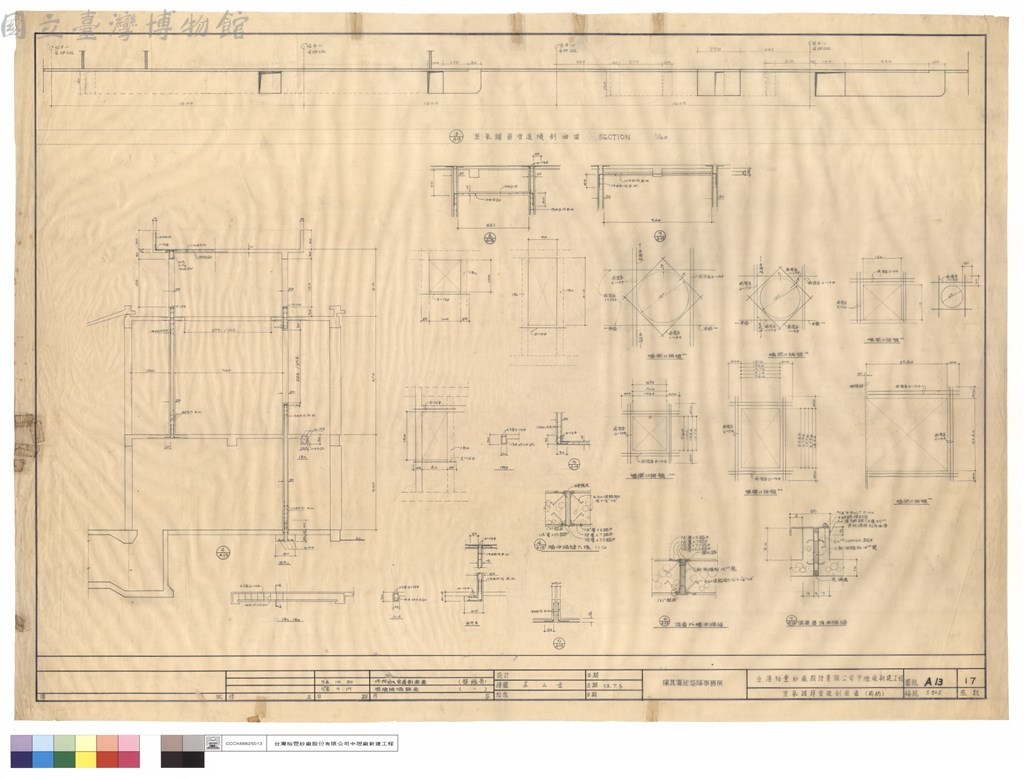Click the museum watermark text

[125, 26]
